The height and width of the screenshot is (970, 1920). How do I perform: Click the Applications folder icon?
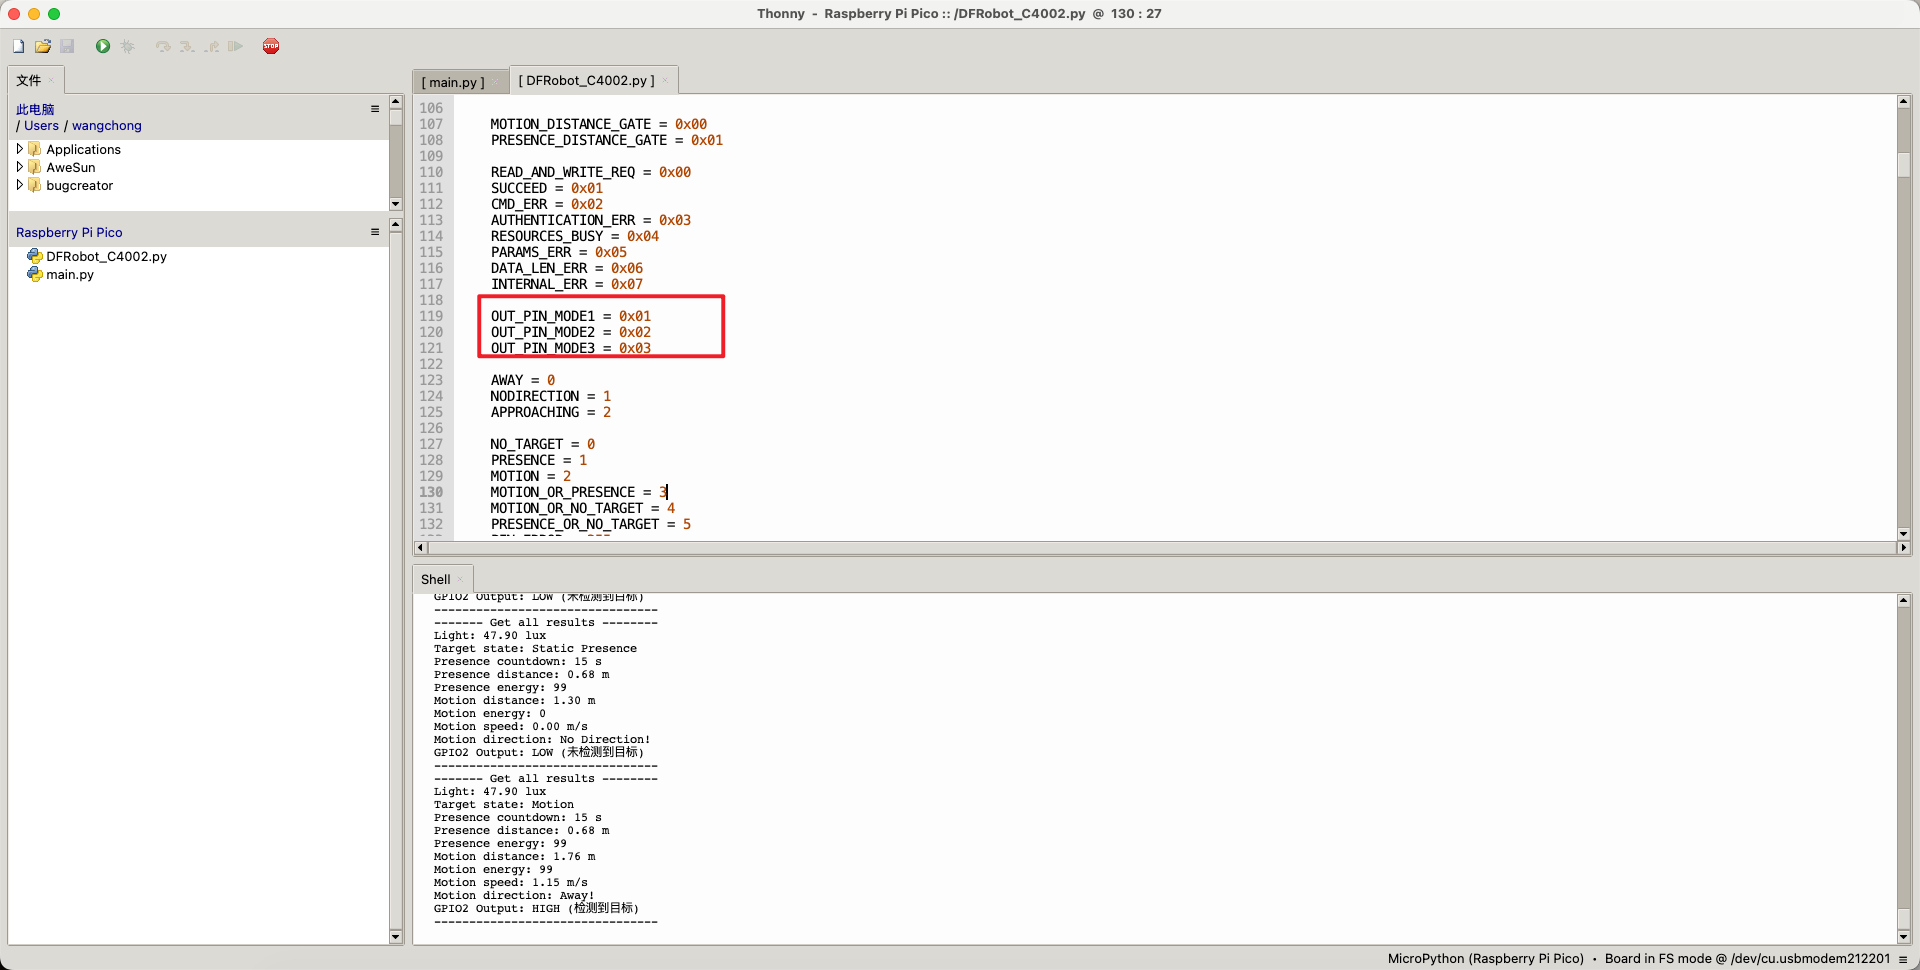[x=35, y=149]
